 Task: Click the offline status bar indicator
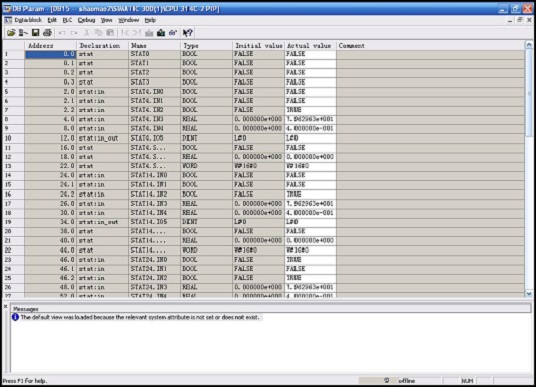(x=406, y=381)
